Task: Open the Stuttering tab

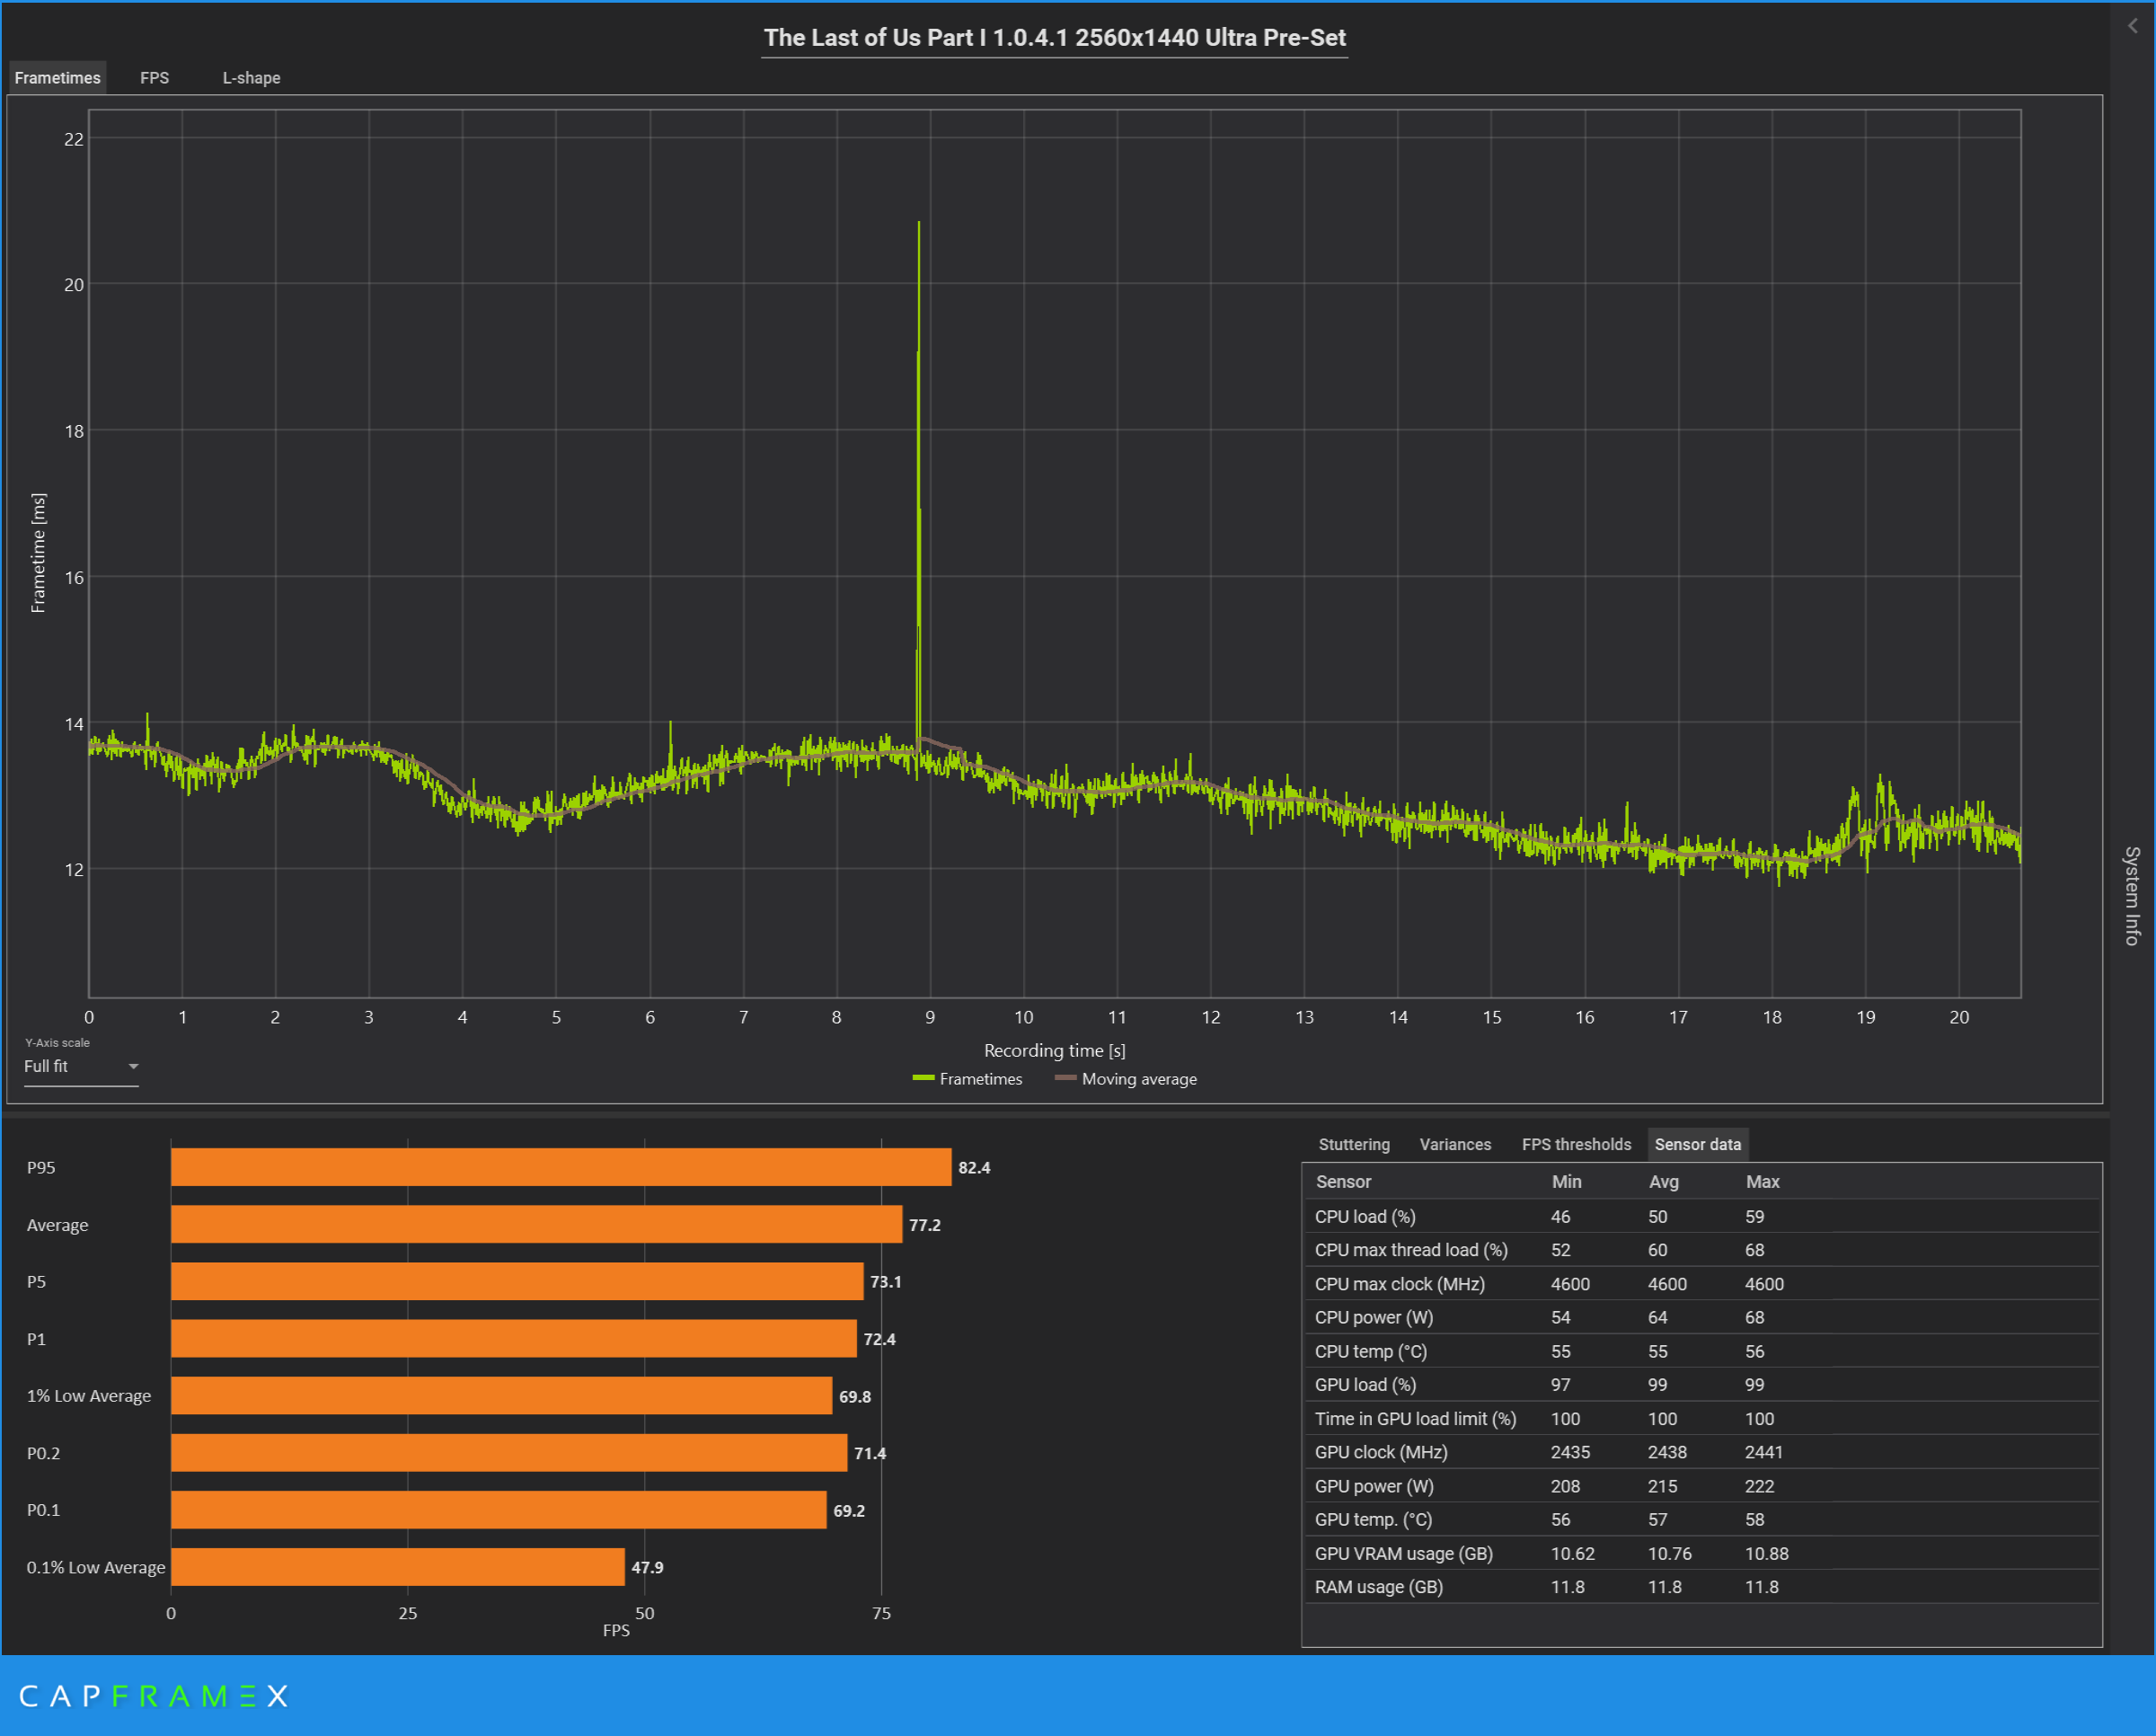Action: 1354,1144
